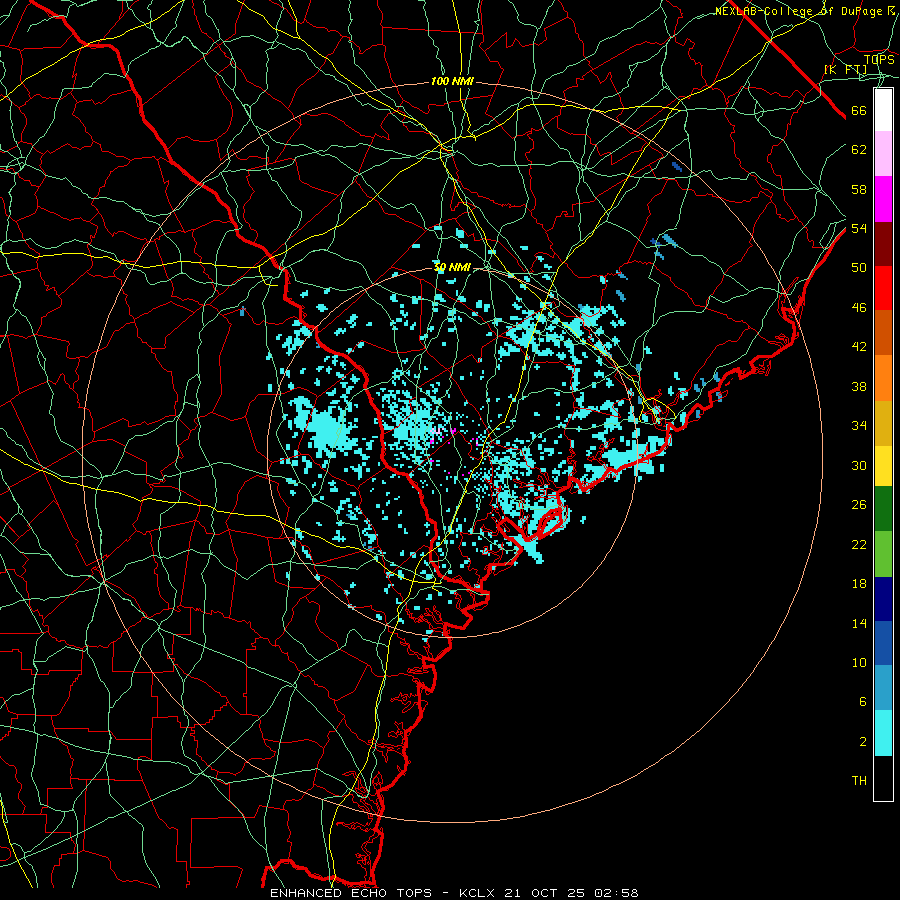Click the dark green legend swatch
The width and height of the screenshot is (900, 900).
point(883,509)
